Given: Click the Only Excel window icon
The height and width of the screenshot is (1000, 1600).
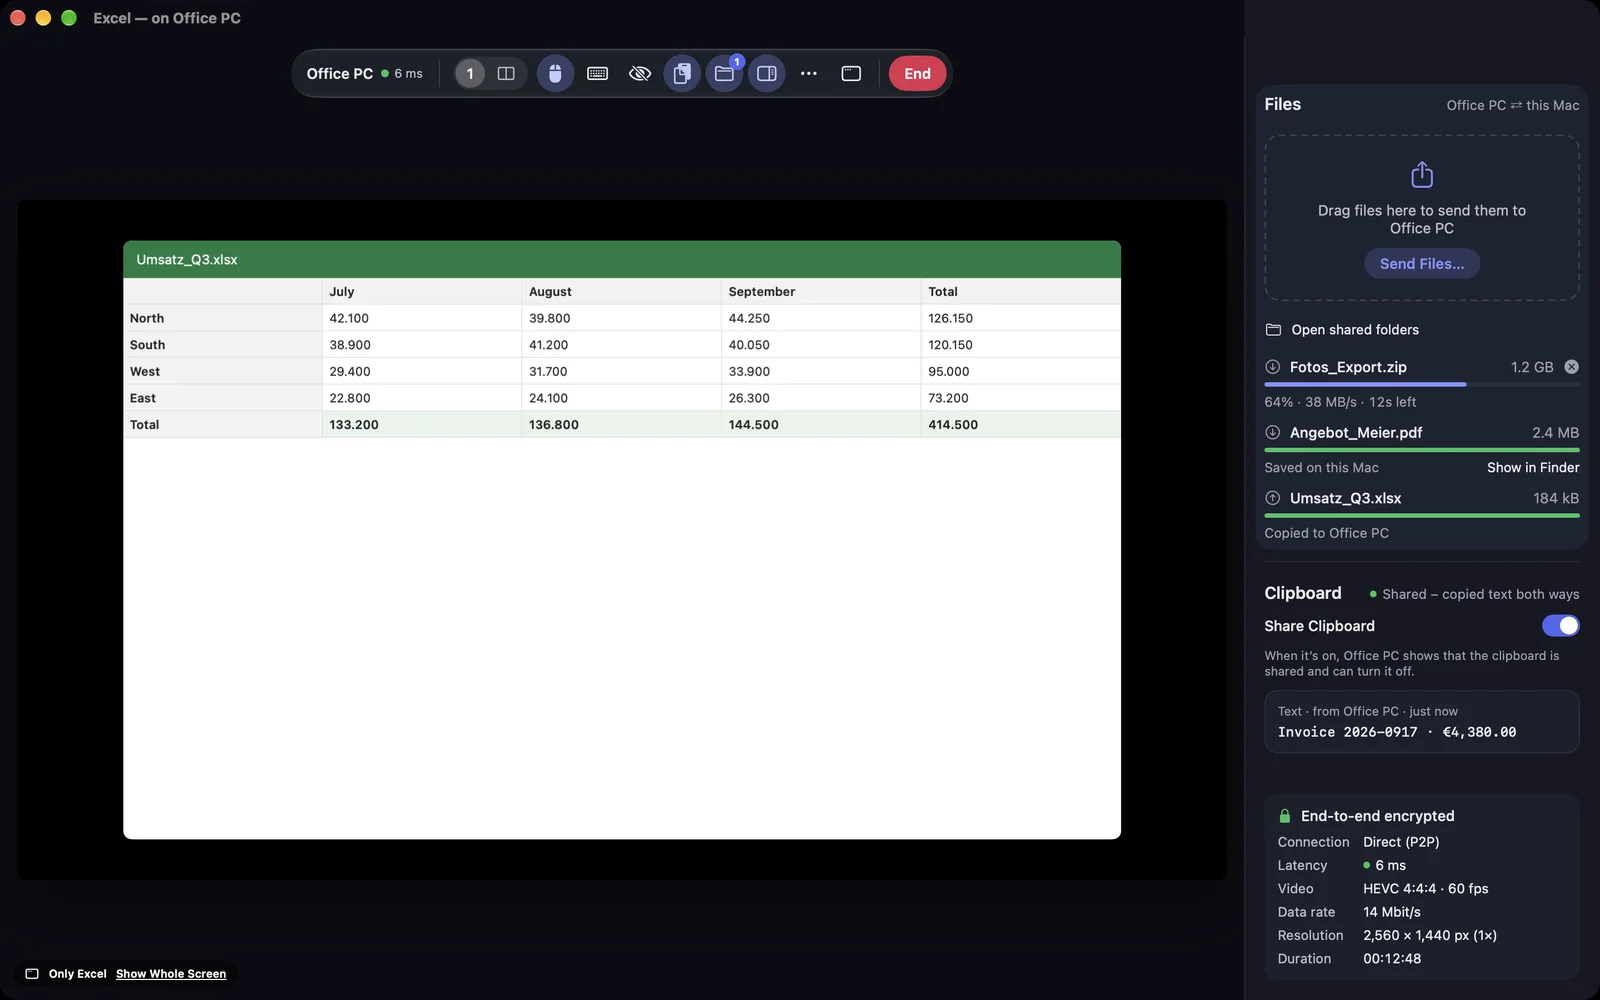Looking at the screenshot, I should pyautogui.click(x=32, y=974).
